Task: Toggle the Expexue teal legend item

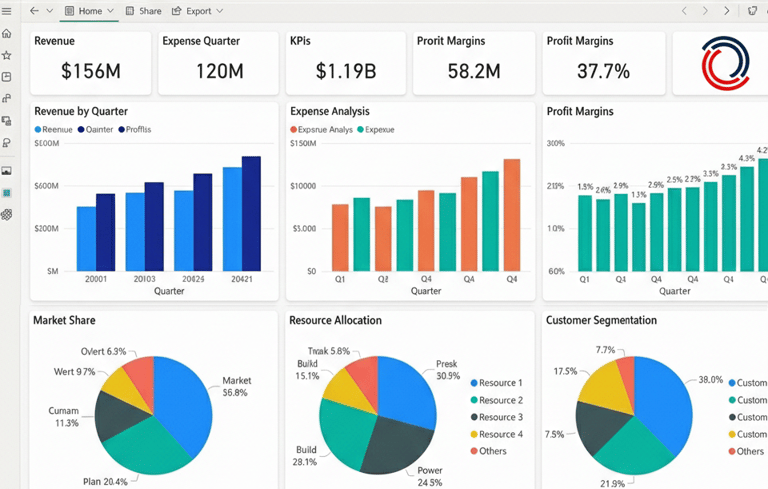Action: [376, 129]
